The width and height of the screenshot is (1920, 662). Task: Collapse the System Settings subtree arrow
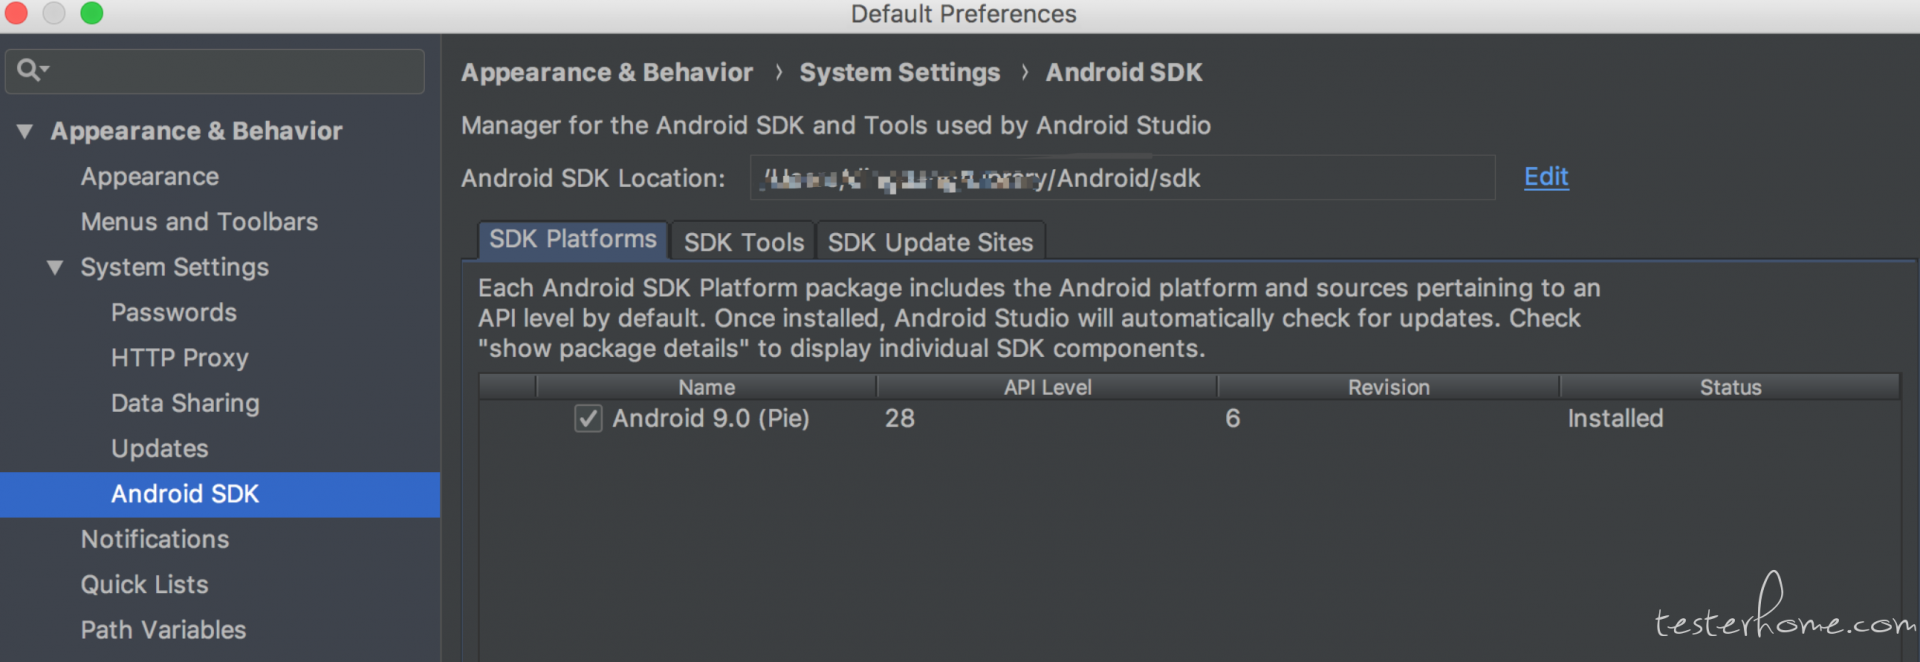coord(55,267)
